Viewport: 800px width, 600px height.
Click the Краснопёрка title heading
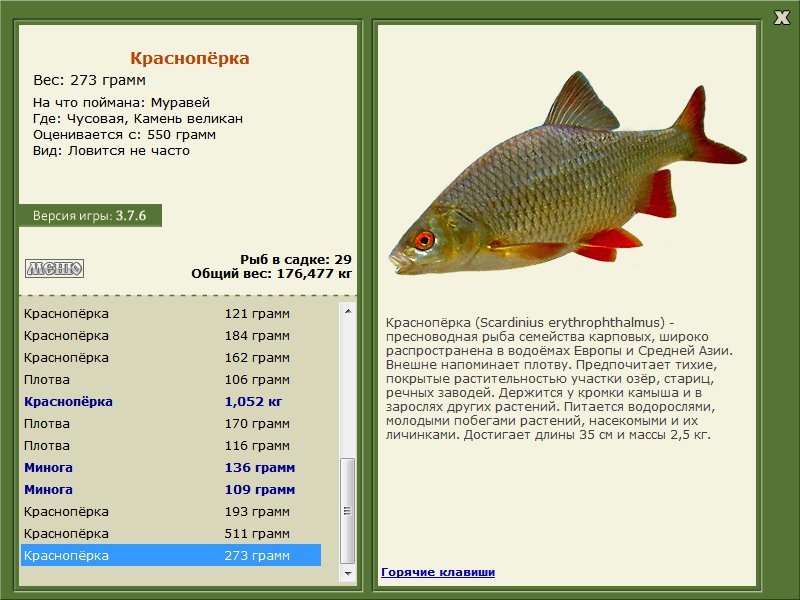tap(190, 58)
